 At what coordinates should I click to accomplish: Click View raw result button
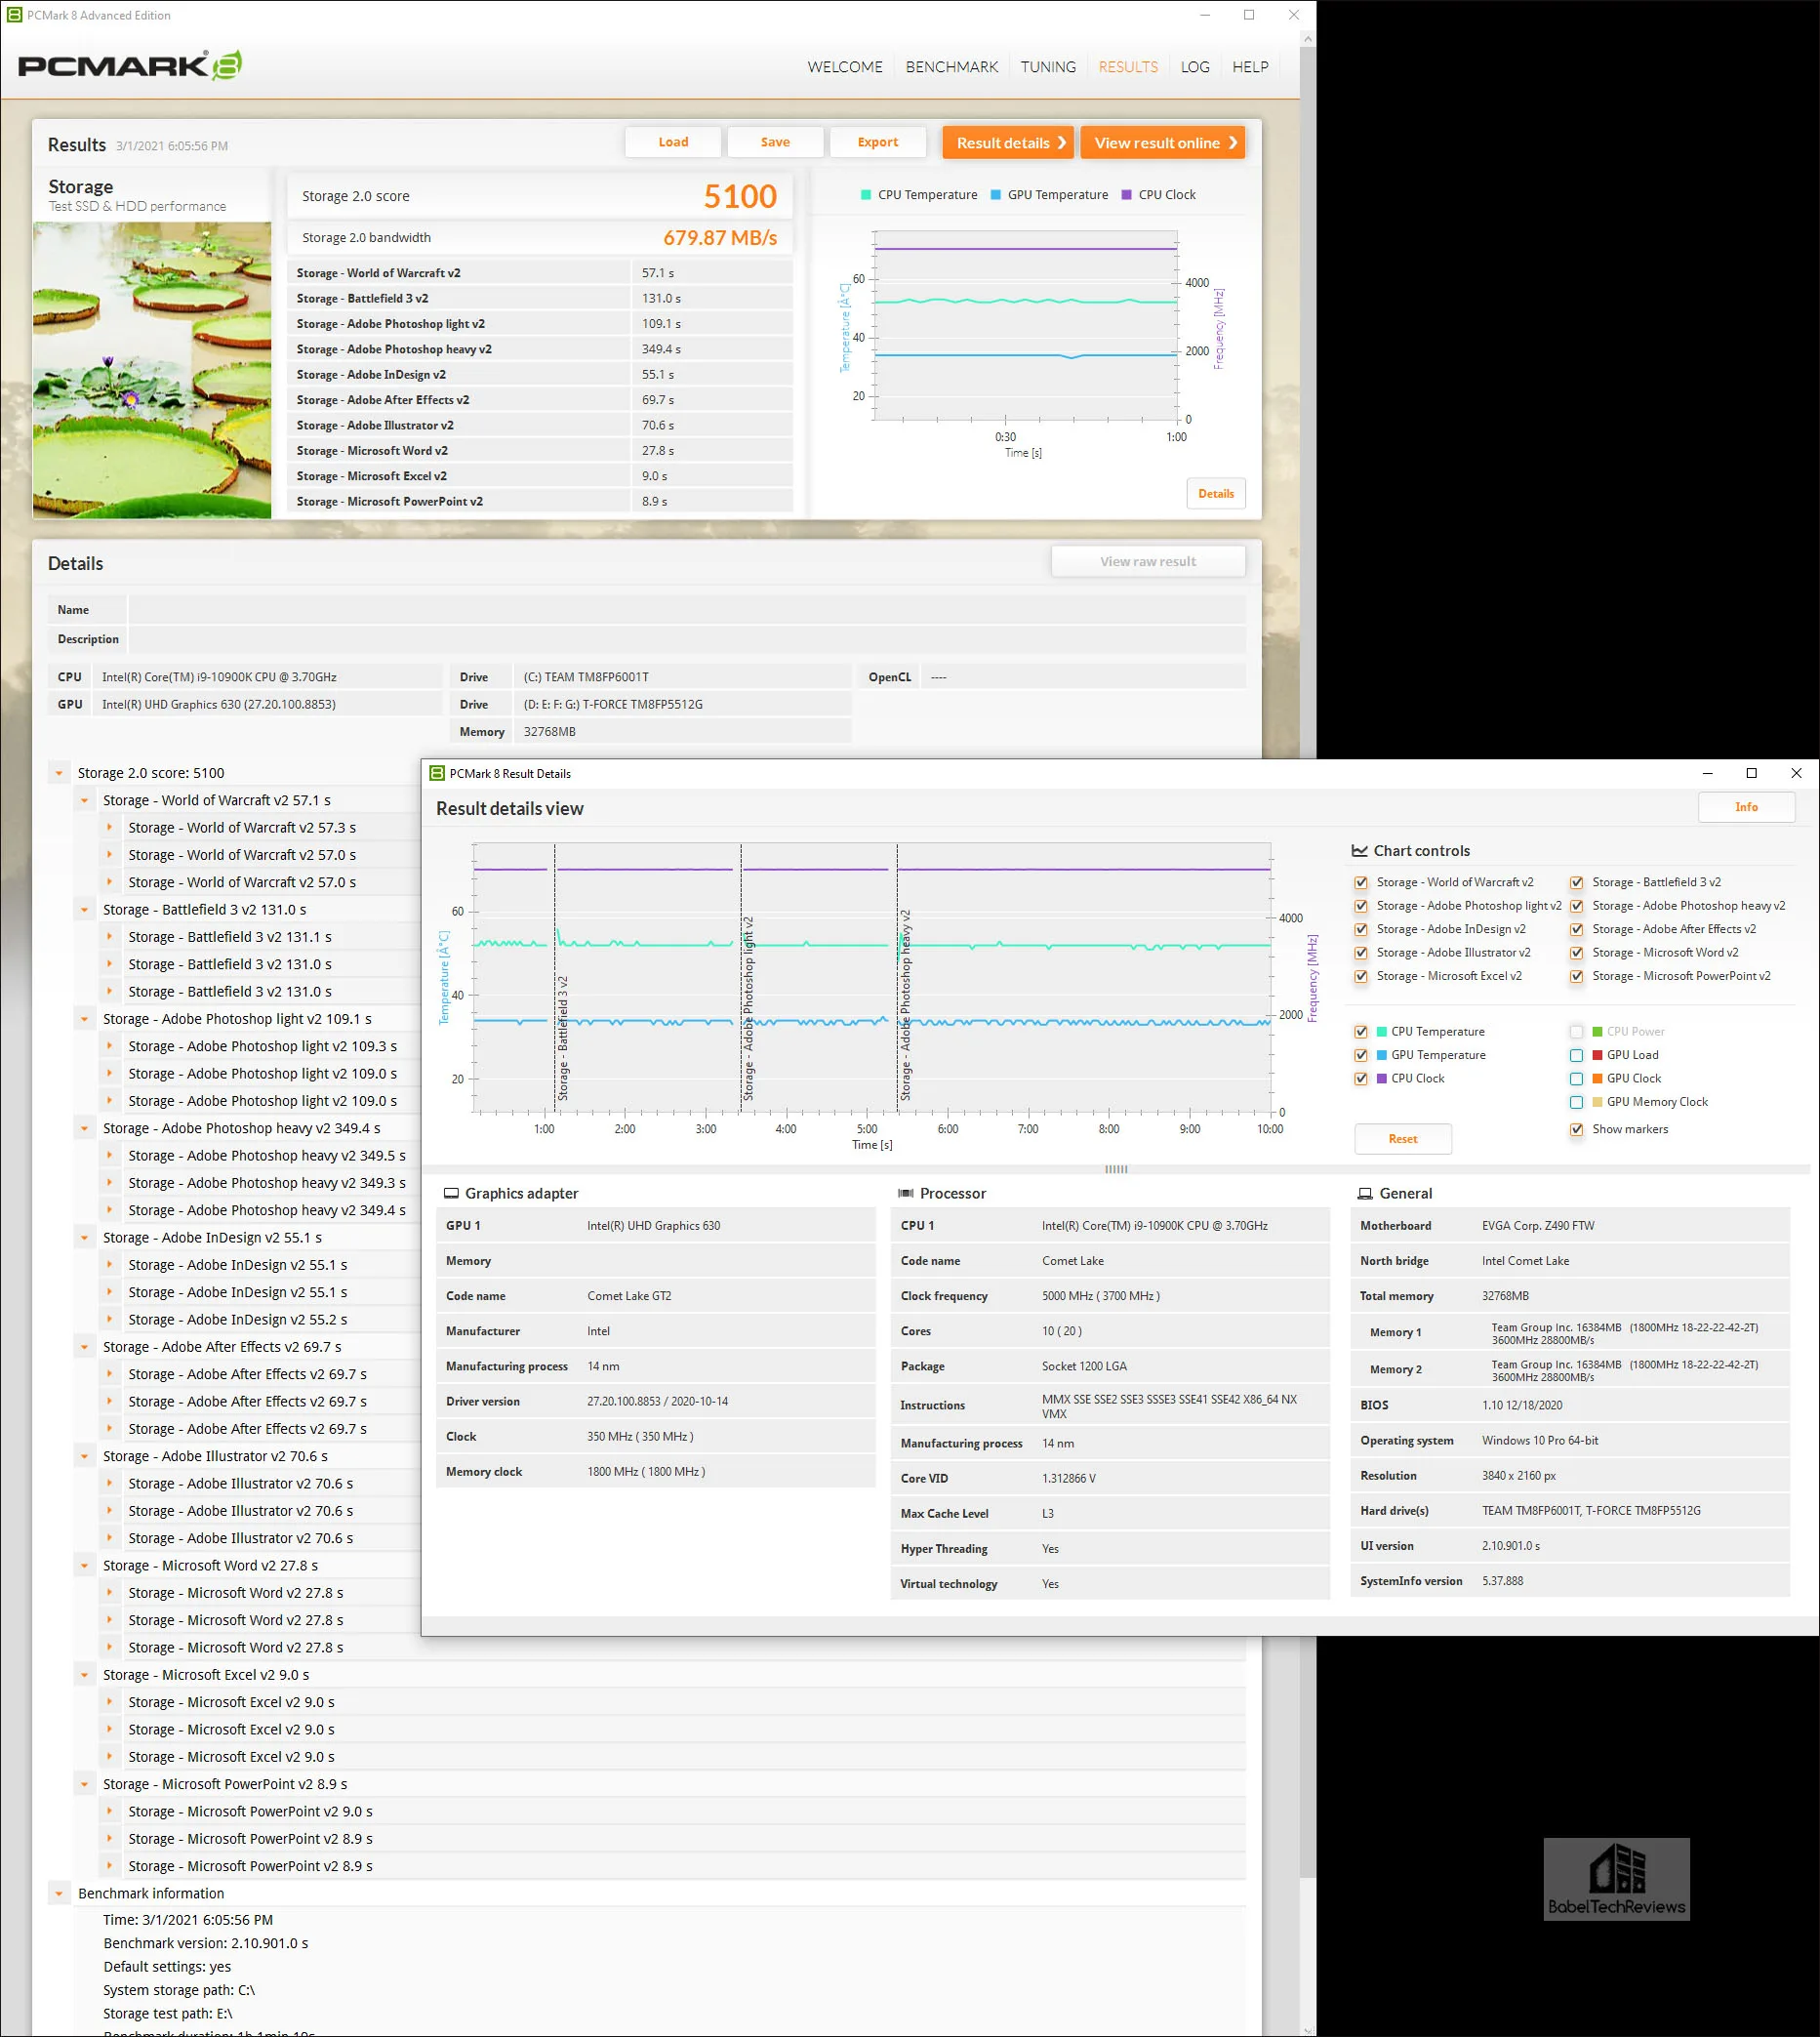tap(1148, 561)
